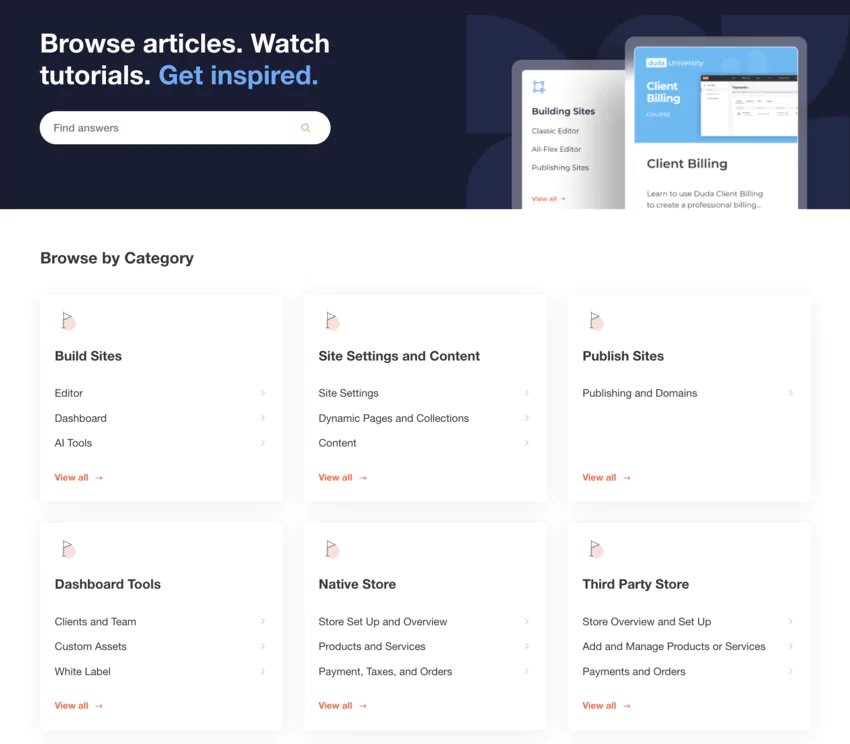This screenshot has width=850, height=744.
Task: Open Payment, Taxes, and Orders link
Action: point(385,671)
